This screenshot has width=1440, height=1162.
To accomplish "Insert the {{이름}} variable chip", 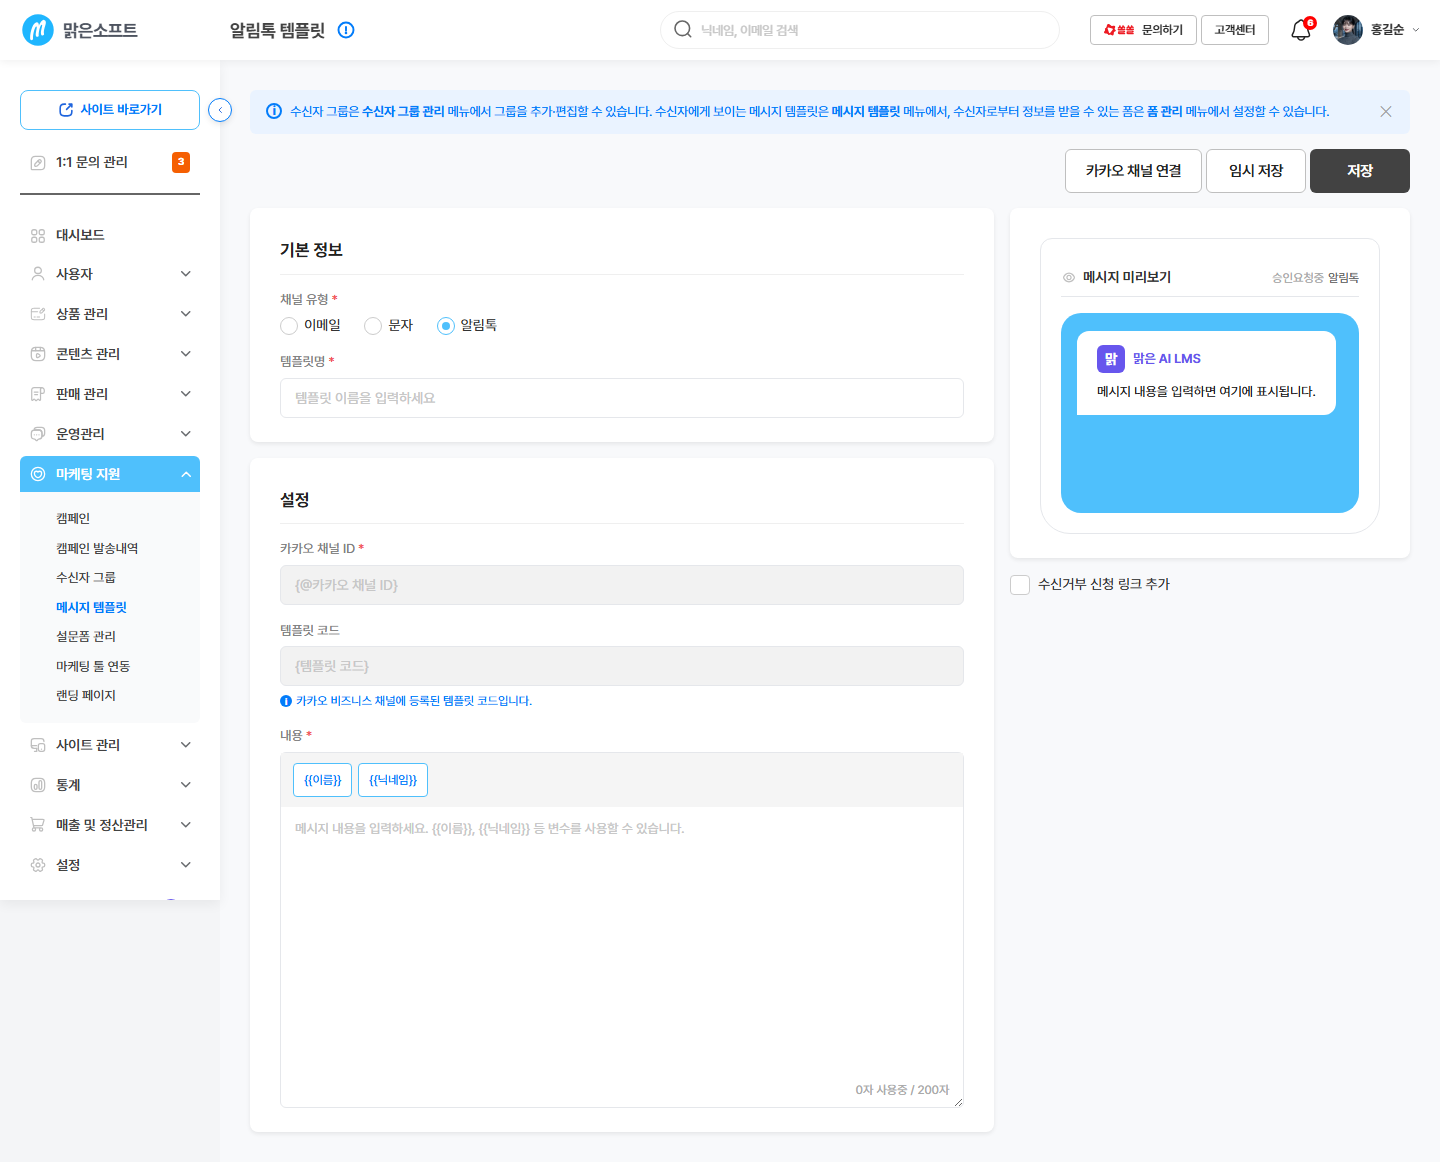I will tap(322, 780).
